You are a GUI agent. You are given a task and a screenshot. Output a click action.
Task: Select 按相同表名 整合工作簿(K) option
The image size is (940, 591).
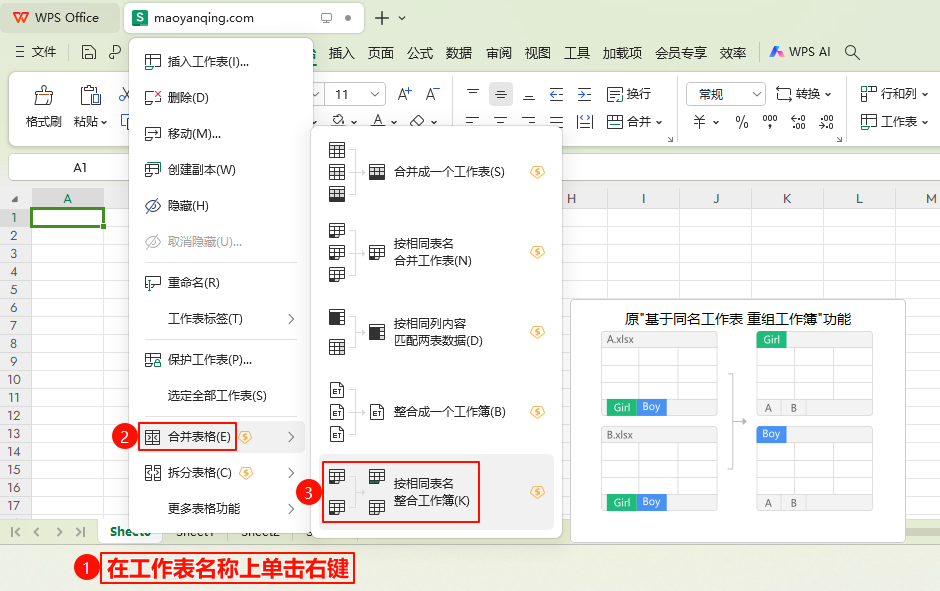point(431,492)
